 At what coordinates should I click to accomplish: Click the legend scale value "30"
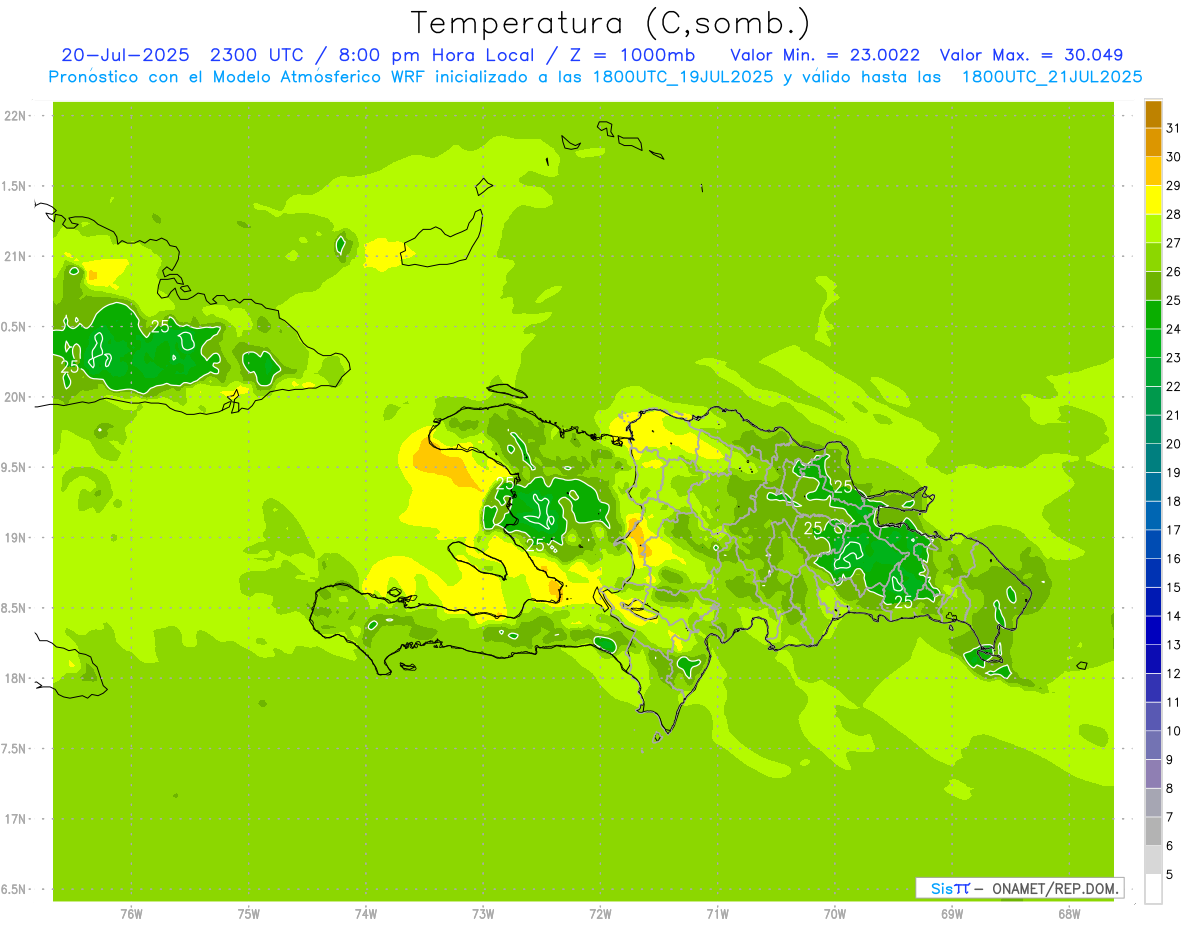pyautogui.click(x=1174, y=157)
